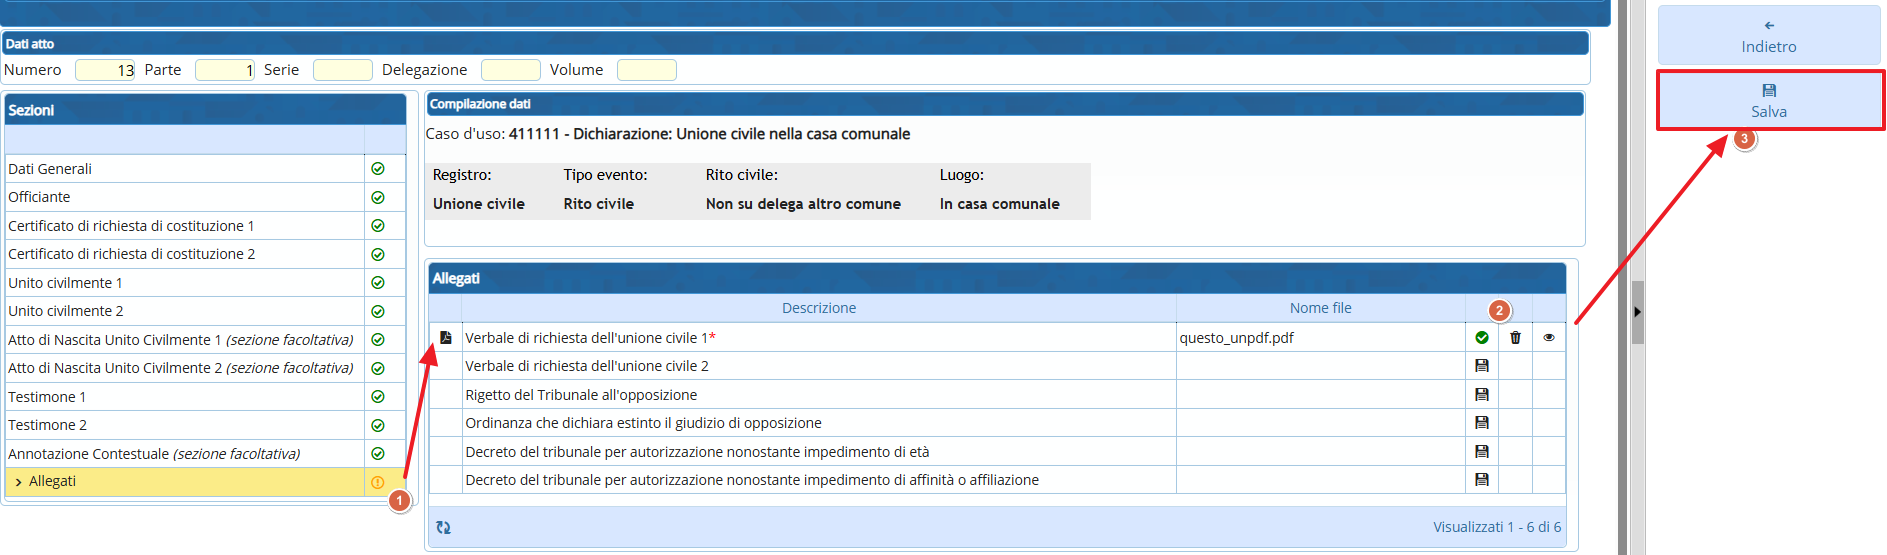The width and height of the screenshot is (1887, 555).
Task: Upload file for Ordinanza estinto giudizio row
Action: coord(1481,423)
